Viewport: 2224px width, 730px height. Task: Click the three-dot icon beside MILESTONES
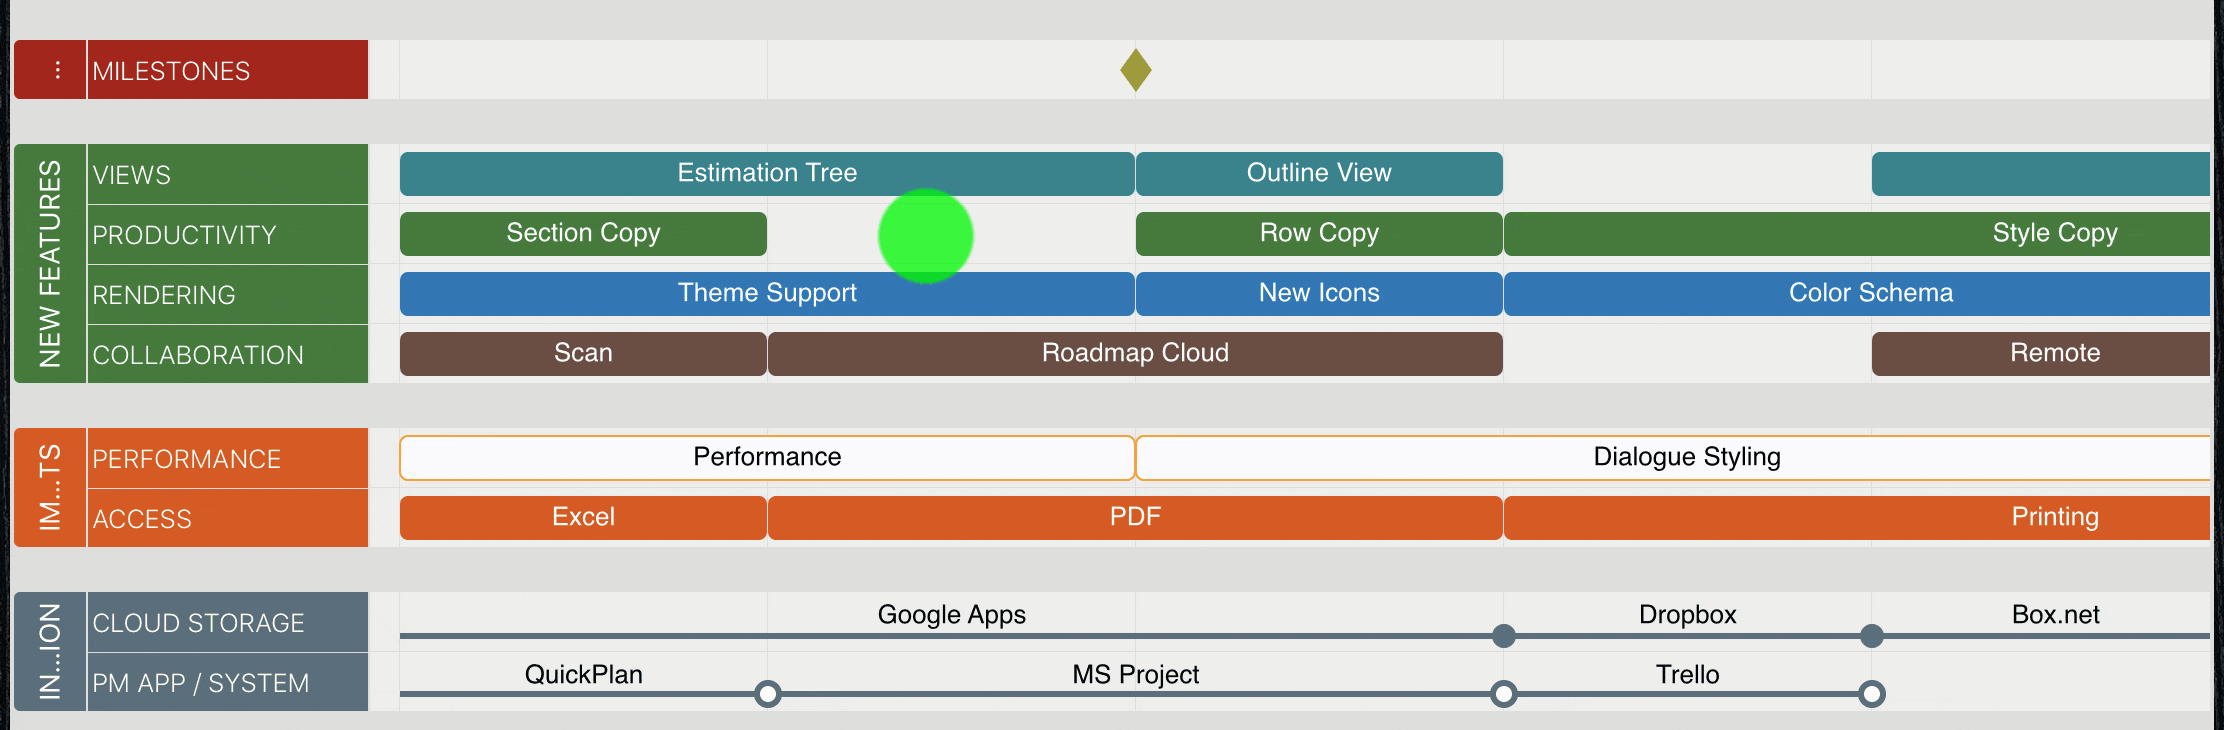[x=57, y=70]
